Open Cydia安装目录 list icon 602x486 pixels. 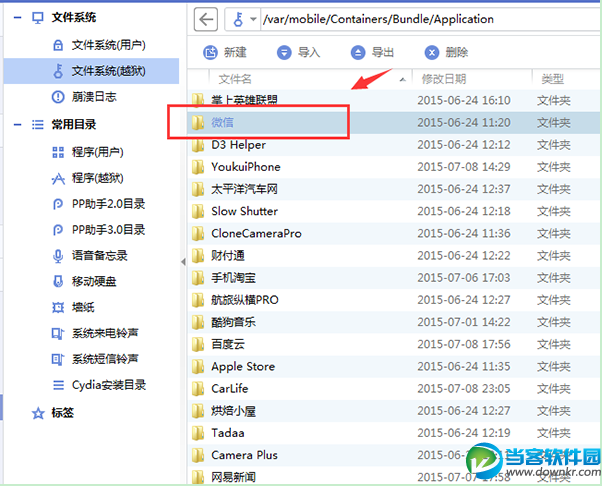[x=58, y=385]
